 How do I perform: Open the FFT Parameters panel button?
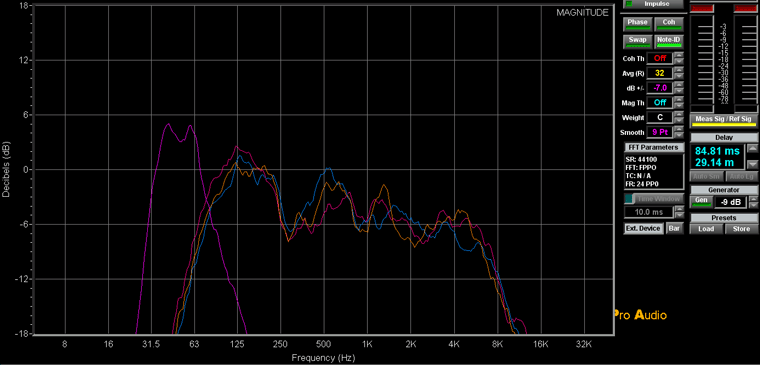coord(654,147)
